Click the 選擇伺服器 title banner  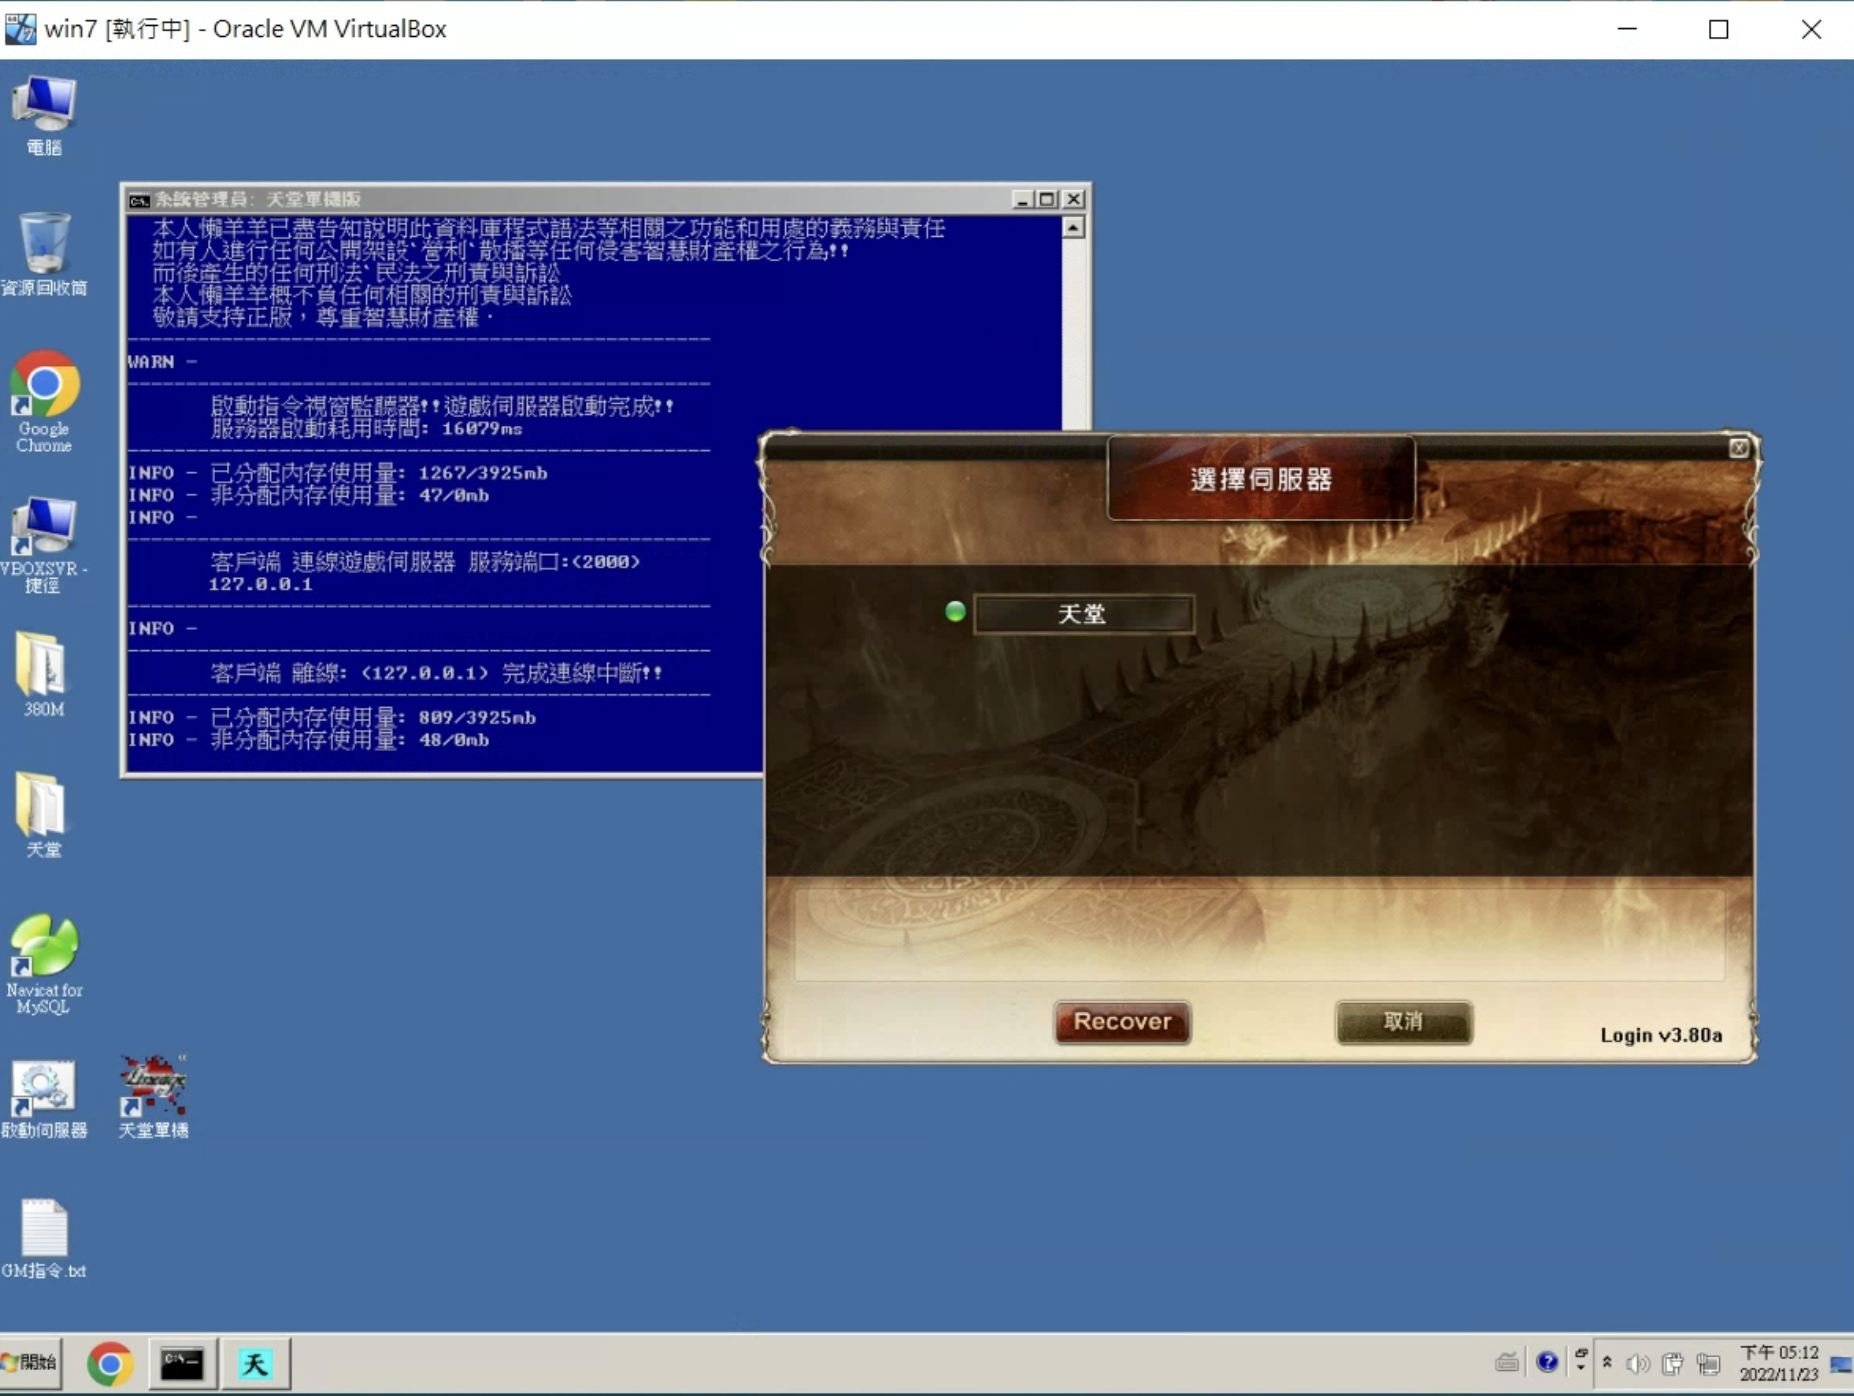coord(1261,479)
